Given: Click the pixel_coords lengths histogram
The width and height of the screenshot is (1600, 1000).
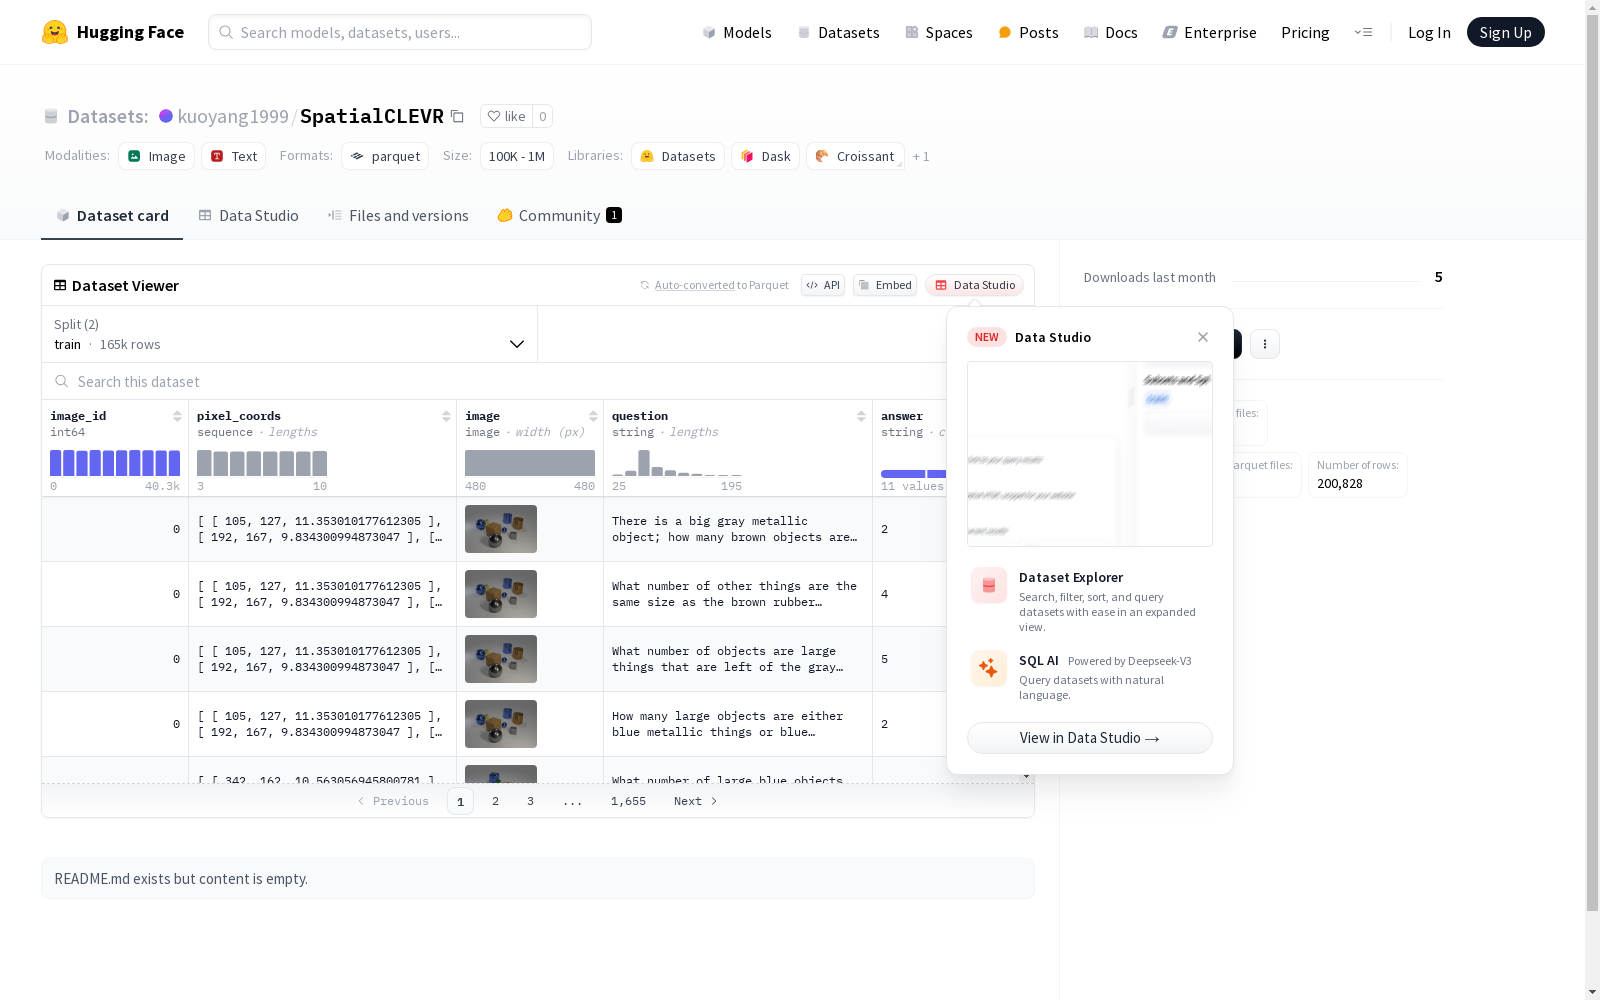Looking at the screenshot, I should click(x=262, y=463).
